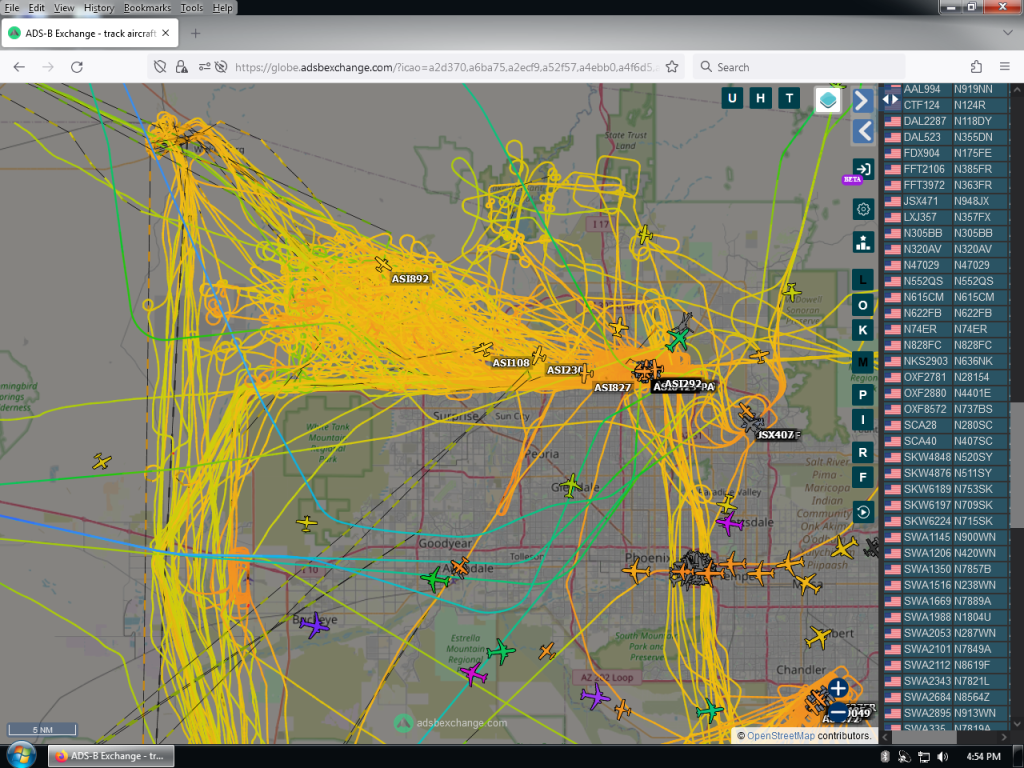Click the tracking protection shield icon
The height and width of the screenshot is (768, 1024).
(x=159, y=67)
